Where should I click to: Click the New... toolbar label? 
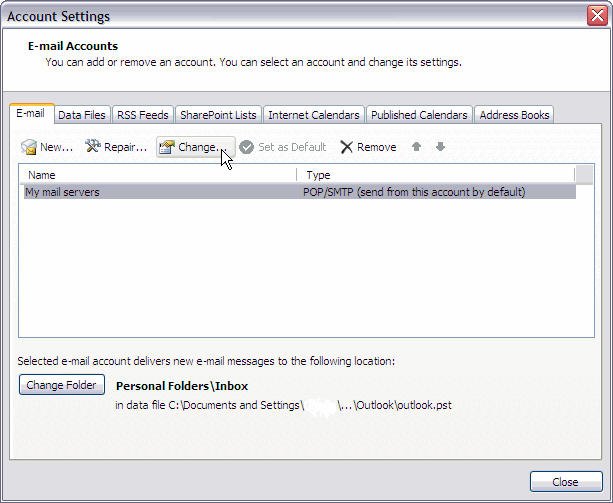pyautogui.click(x=57, y=147)
